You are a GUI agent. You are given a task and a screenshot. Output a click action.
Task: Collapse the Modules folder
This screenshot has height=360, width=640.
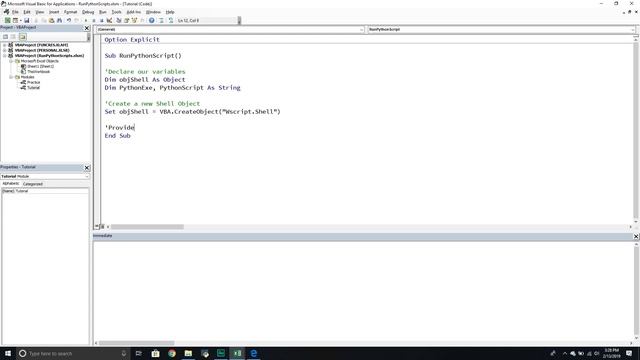(11, 77)
